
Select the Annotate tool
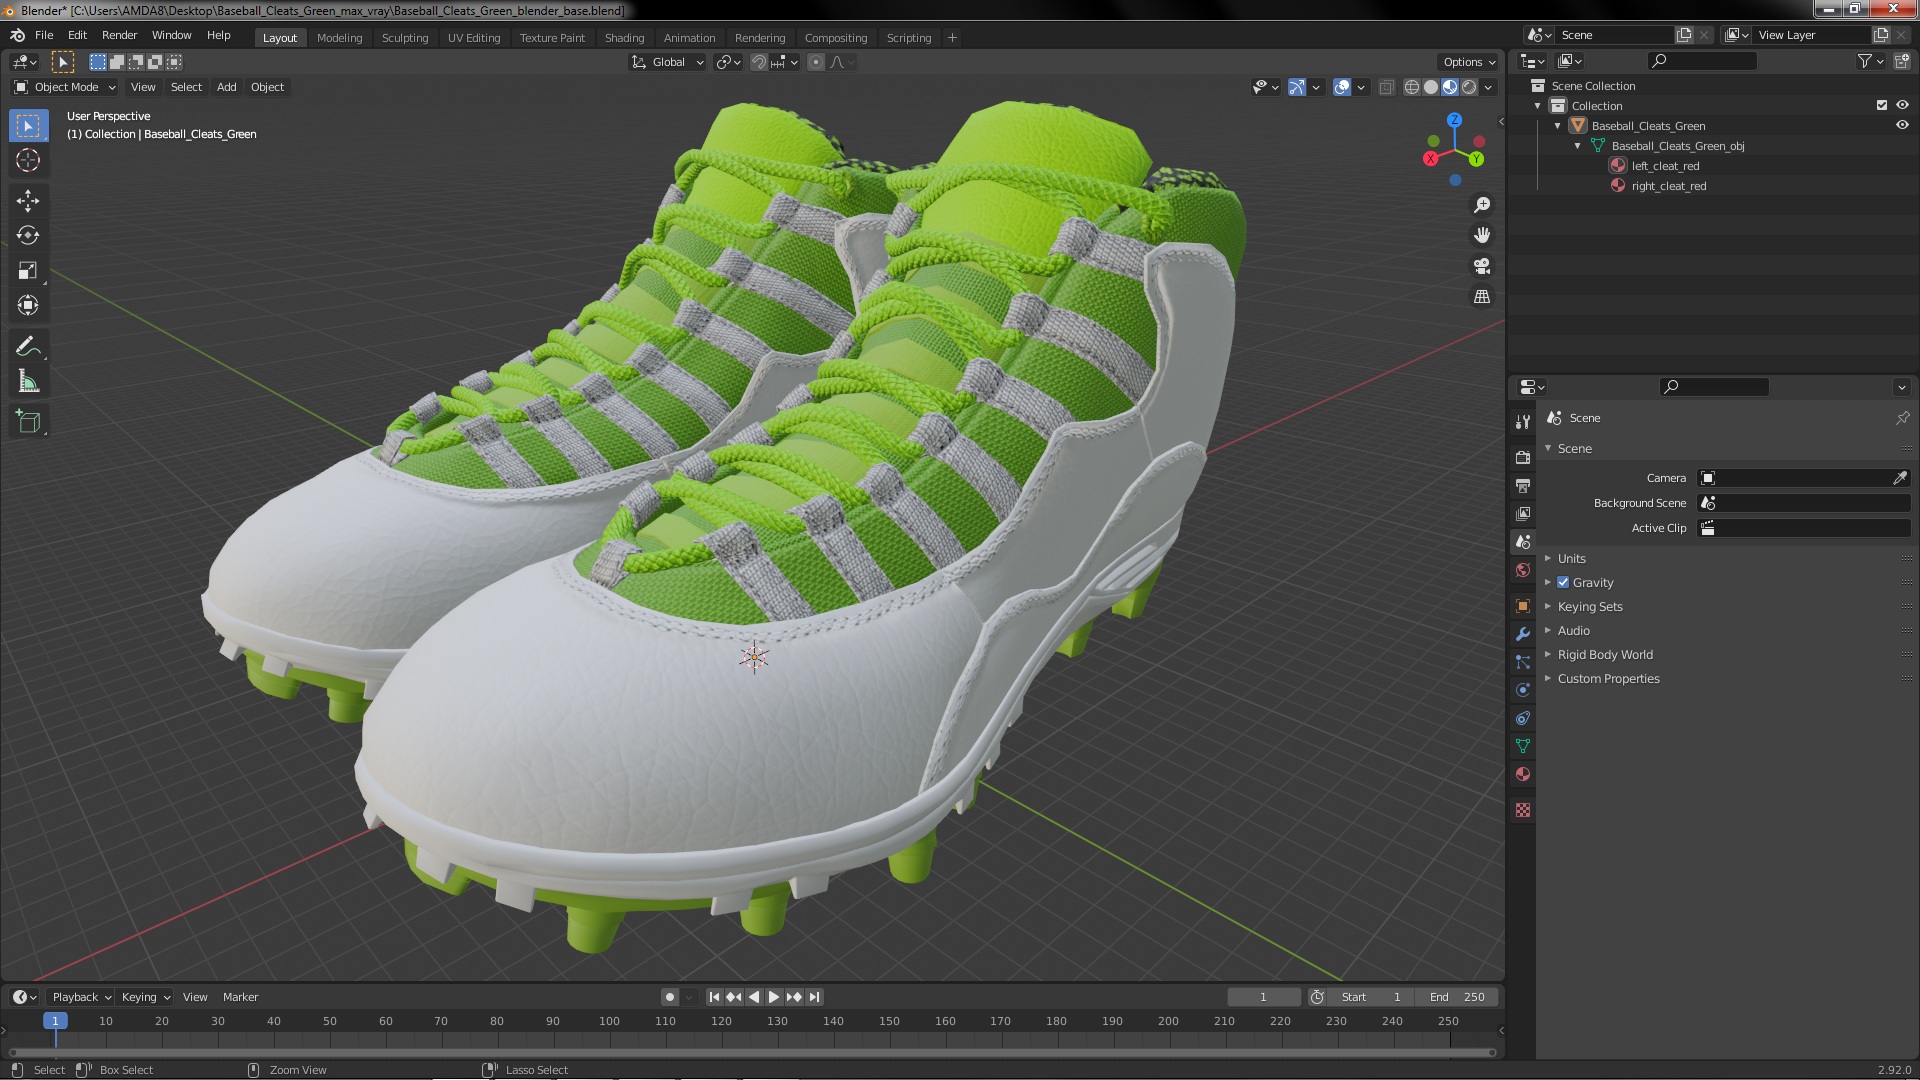point(28,346)
